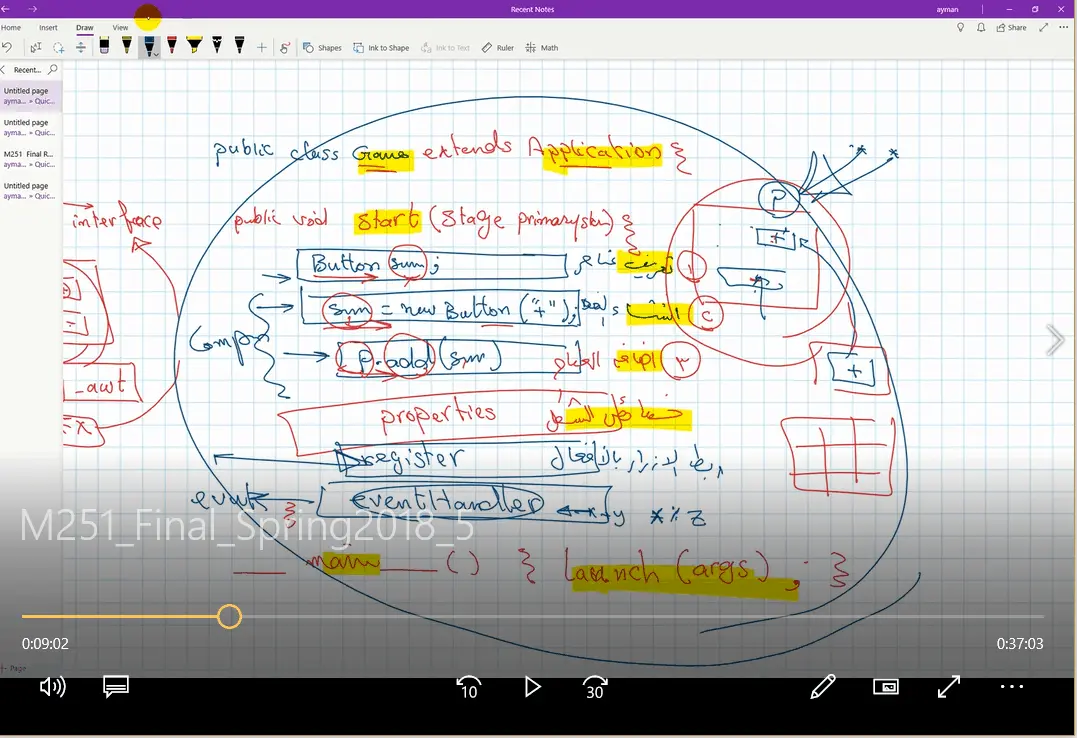Select the yellow highlighter

click(194, 46)
